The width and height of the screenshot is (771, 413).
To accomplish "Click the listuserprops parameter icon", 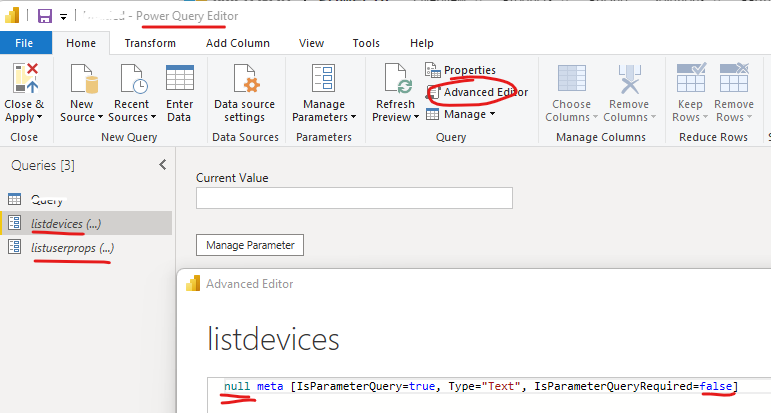I will point(14,247).
